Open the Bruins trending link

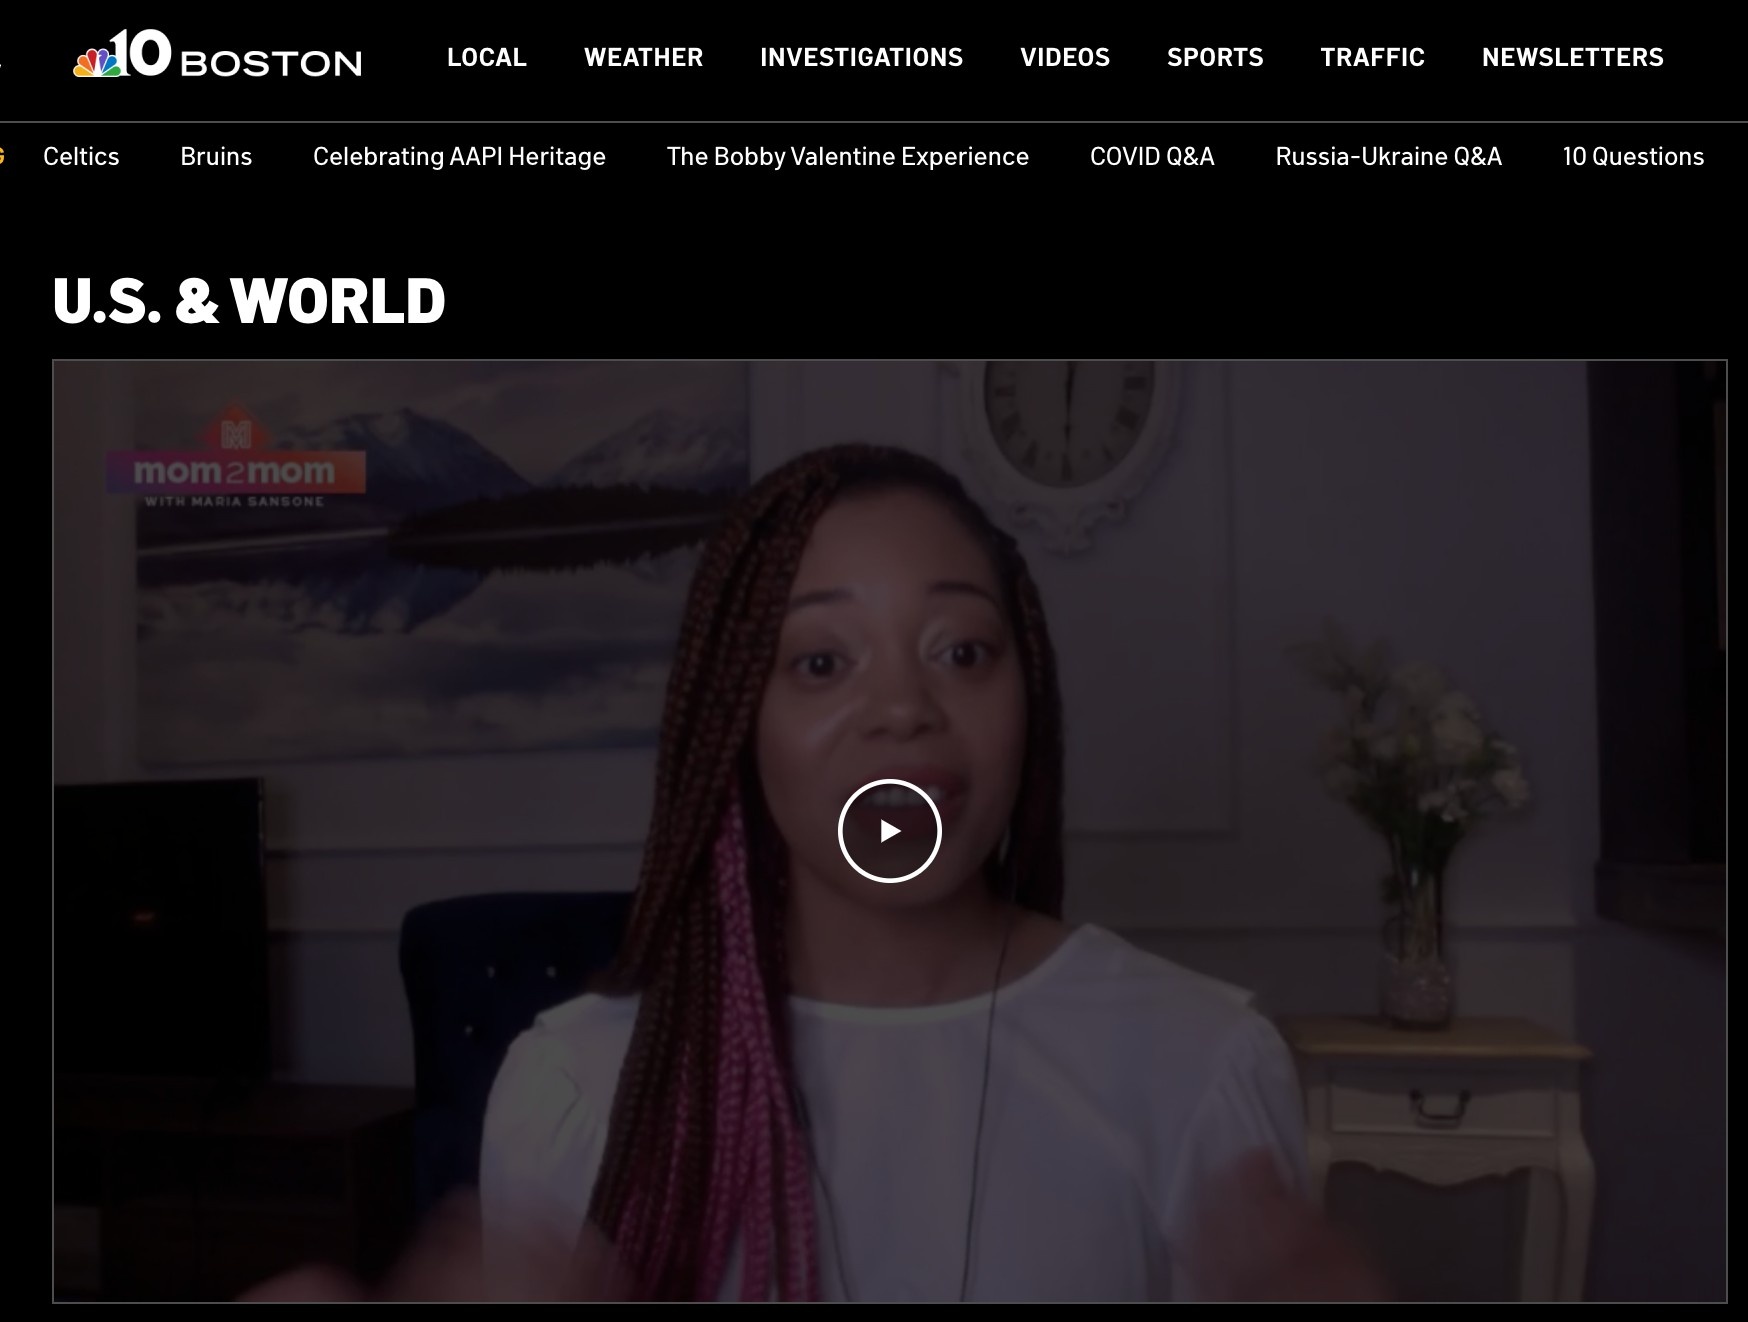click(216, 156)
